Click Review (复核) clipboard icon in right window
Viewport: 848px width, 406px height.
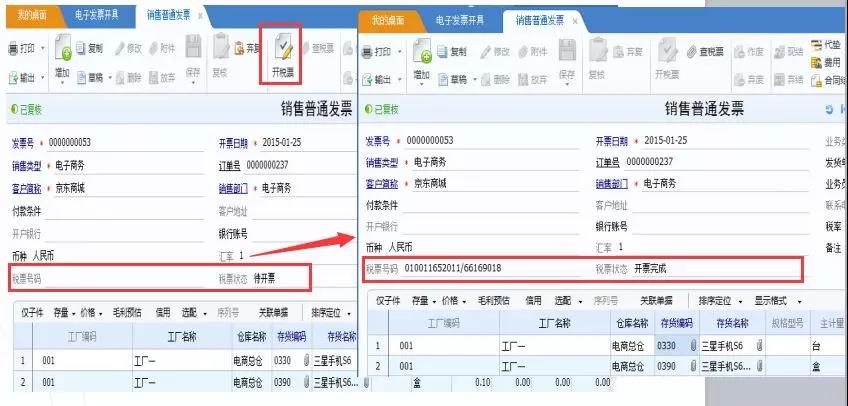(597, 50)
